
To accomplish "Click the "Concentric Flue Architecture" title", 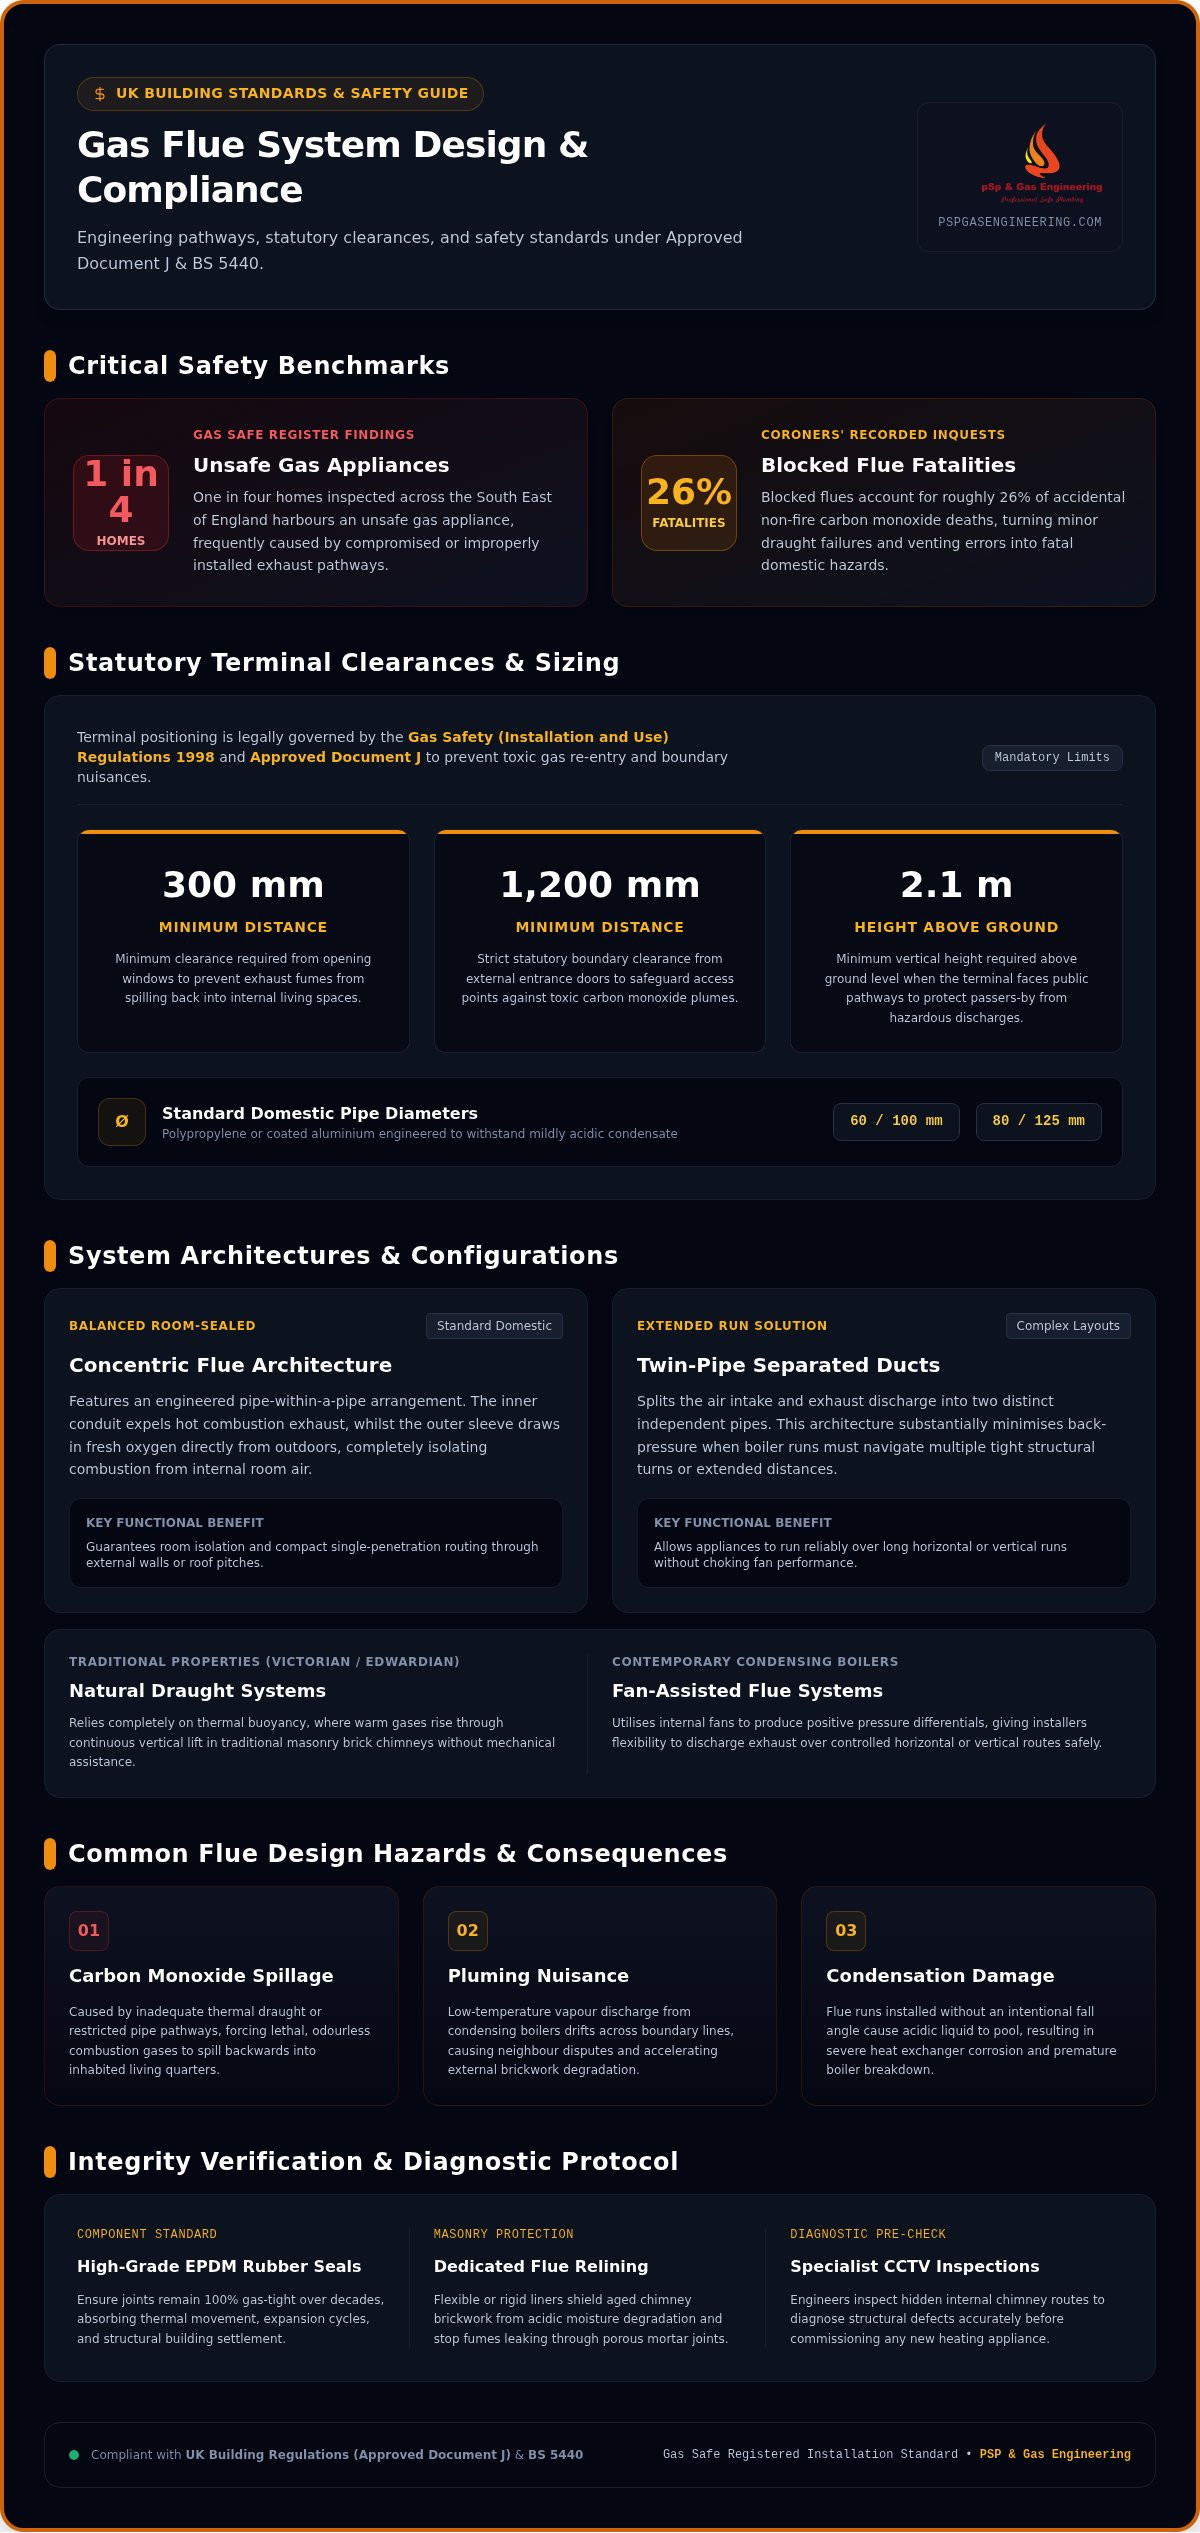I will coord(230,1366).
